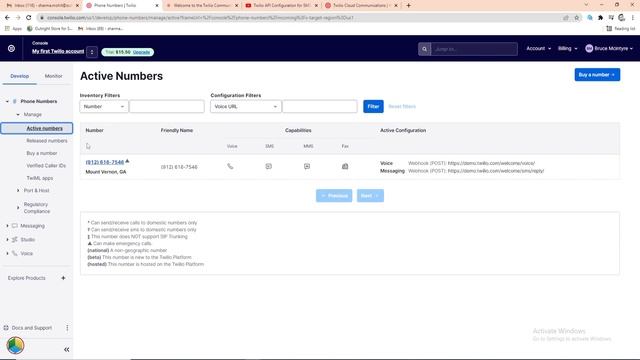640x360 pixels.
Task: Click the Previous pagination button
Action: click(334, 196)
